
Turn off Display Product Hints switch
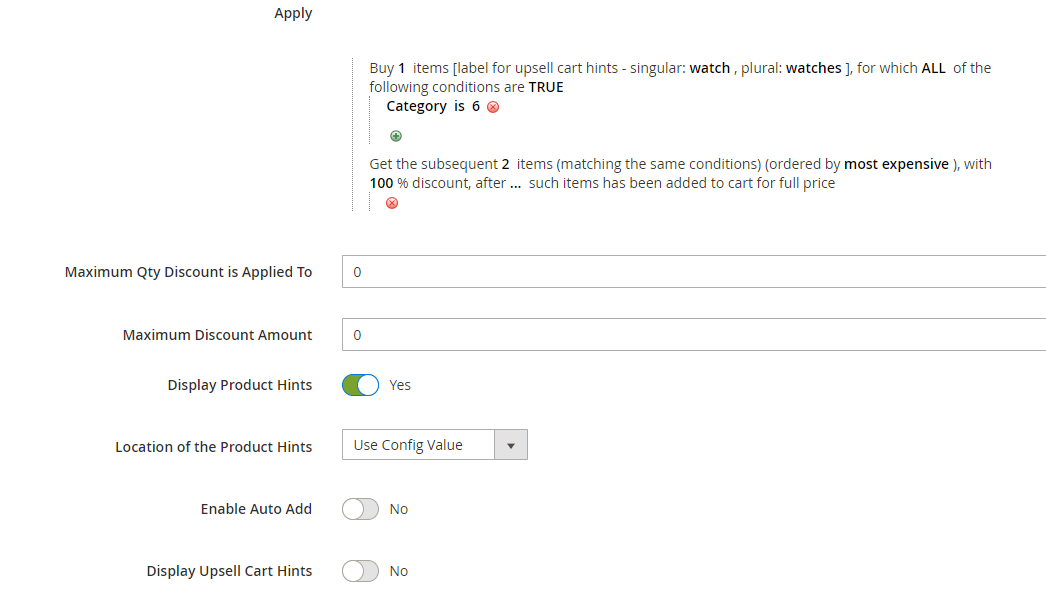pos(360,385)
